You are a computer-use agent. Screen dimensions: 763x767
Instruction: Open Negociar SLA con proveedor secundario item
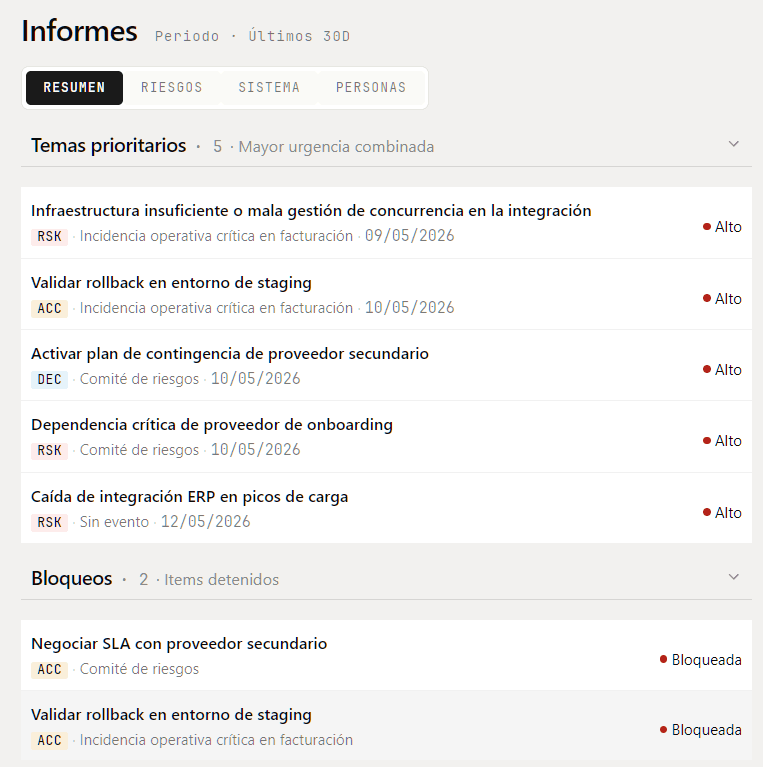[386, 655]
